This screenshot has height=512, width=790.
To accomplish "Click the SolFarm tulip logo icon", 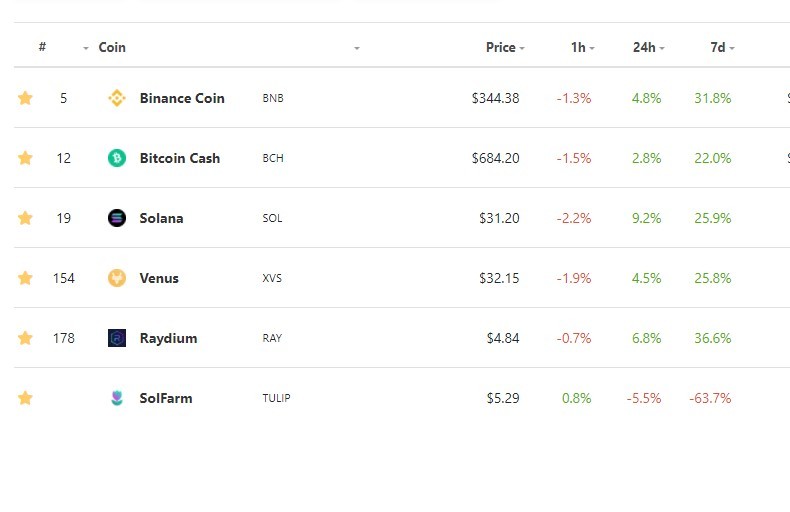I will (117, 398).
